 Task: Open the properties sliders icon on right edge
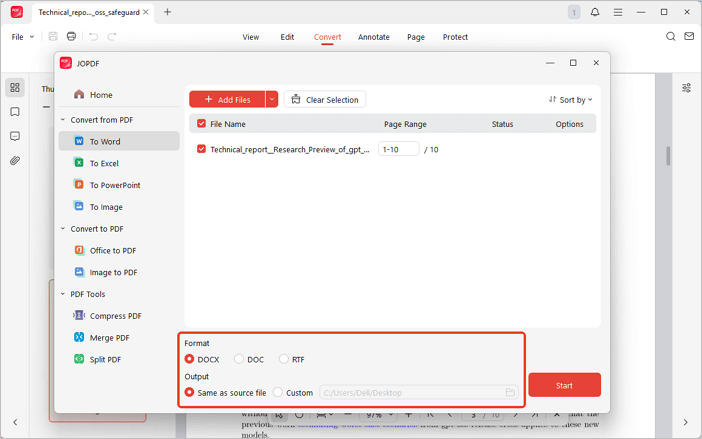pyautogui.click(x=686, y=88)
